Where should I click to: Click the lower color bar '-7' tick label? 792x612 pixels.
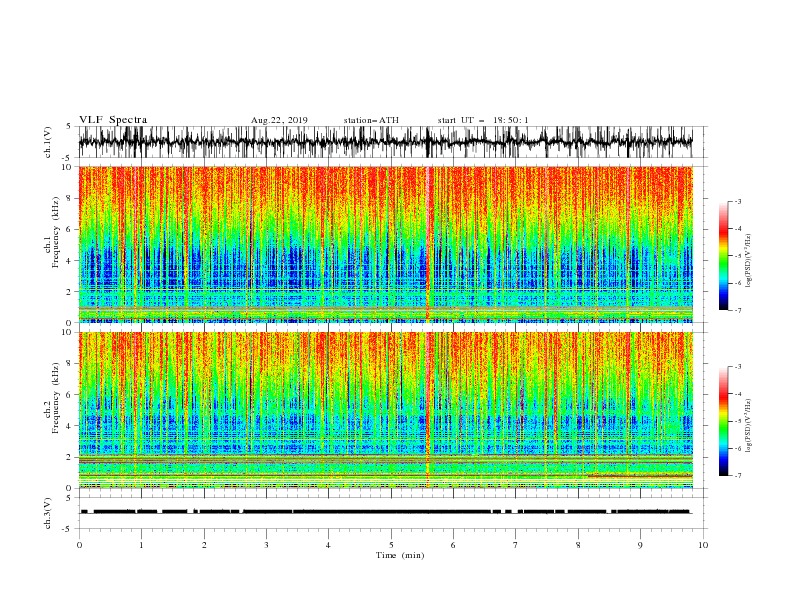(737, 476)
